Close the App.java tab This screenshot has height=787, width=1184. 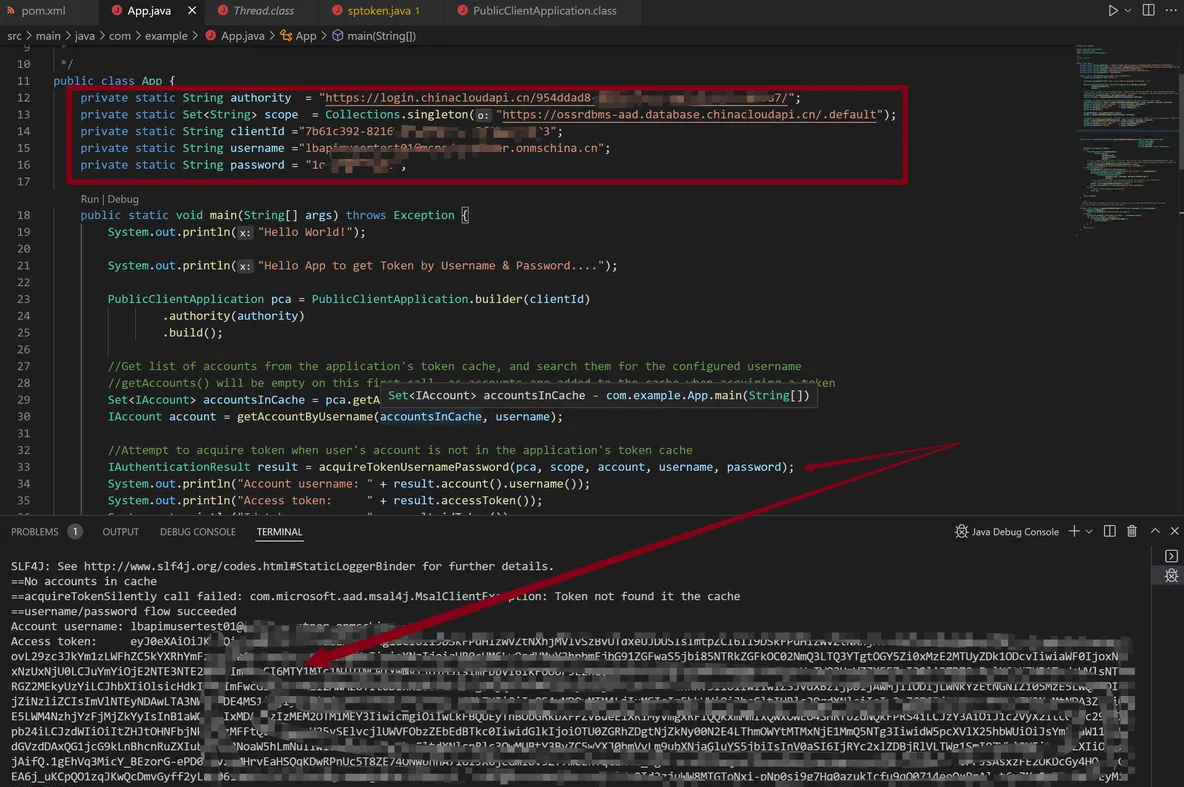point(192,11)
